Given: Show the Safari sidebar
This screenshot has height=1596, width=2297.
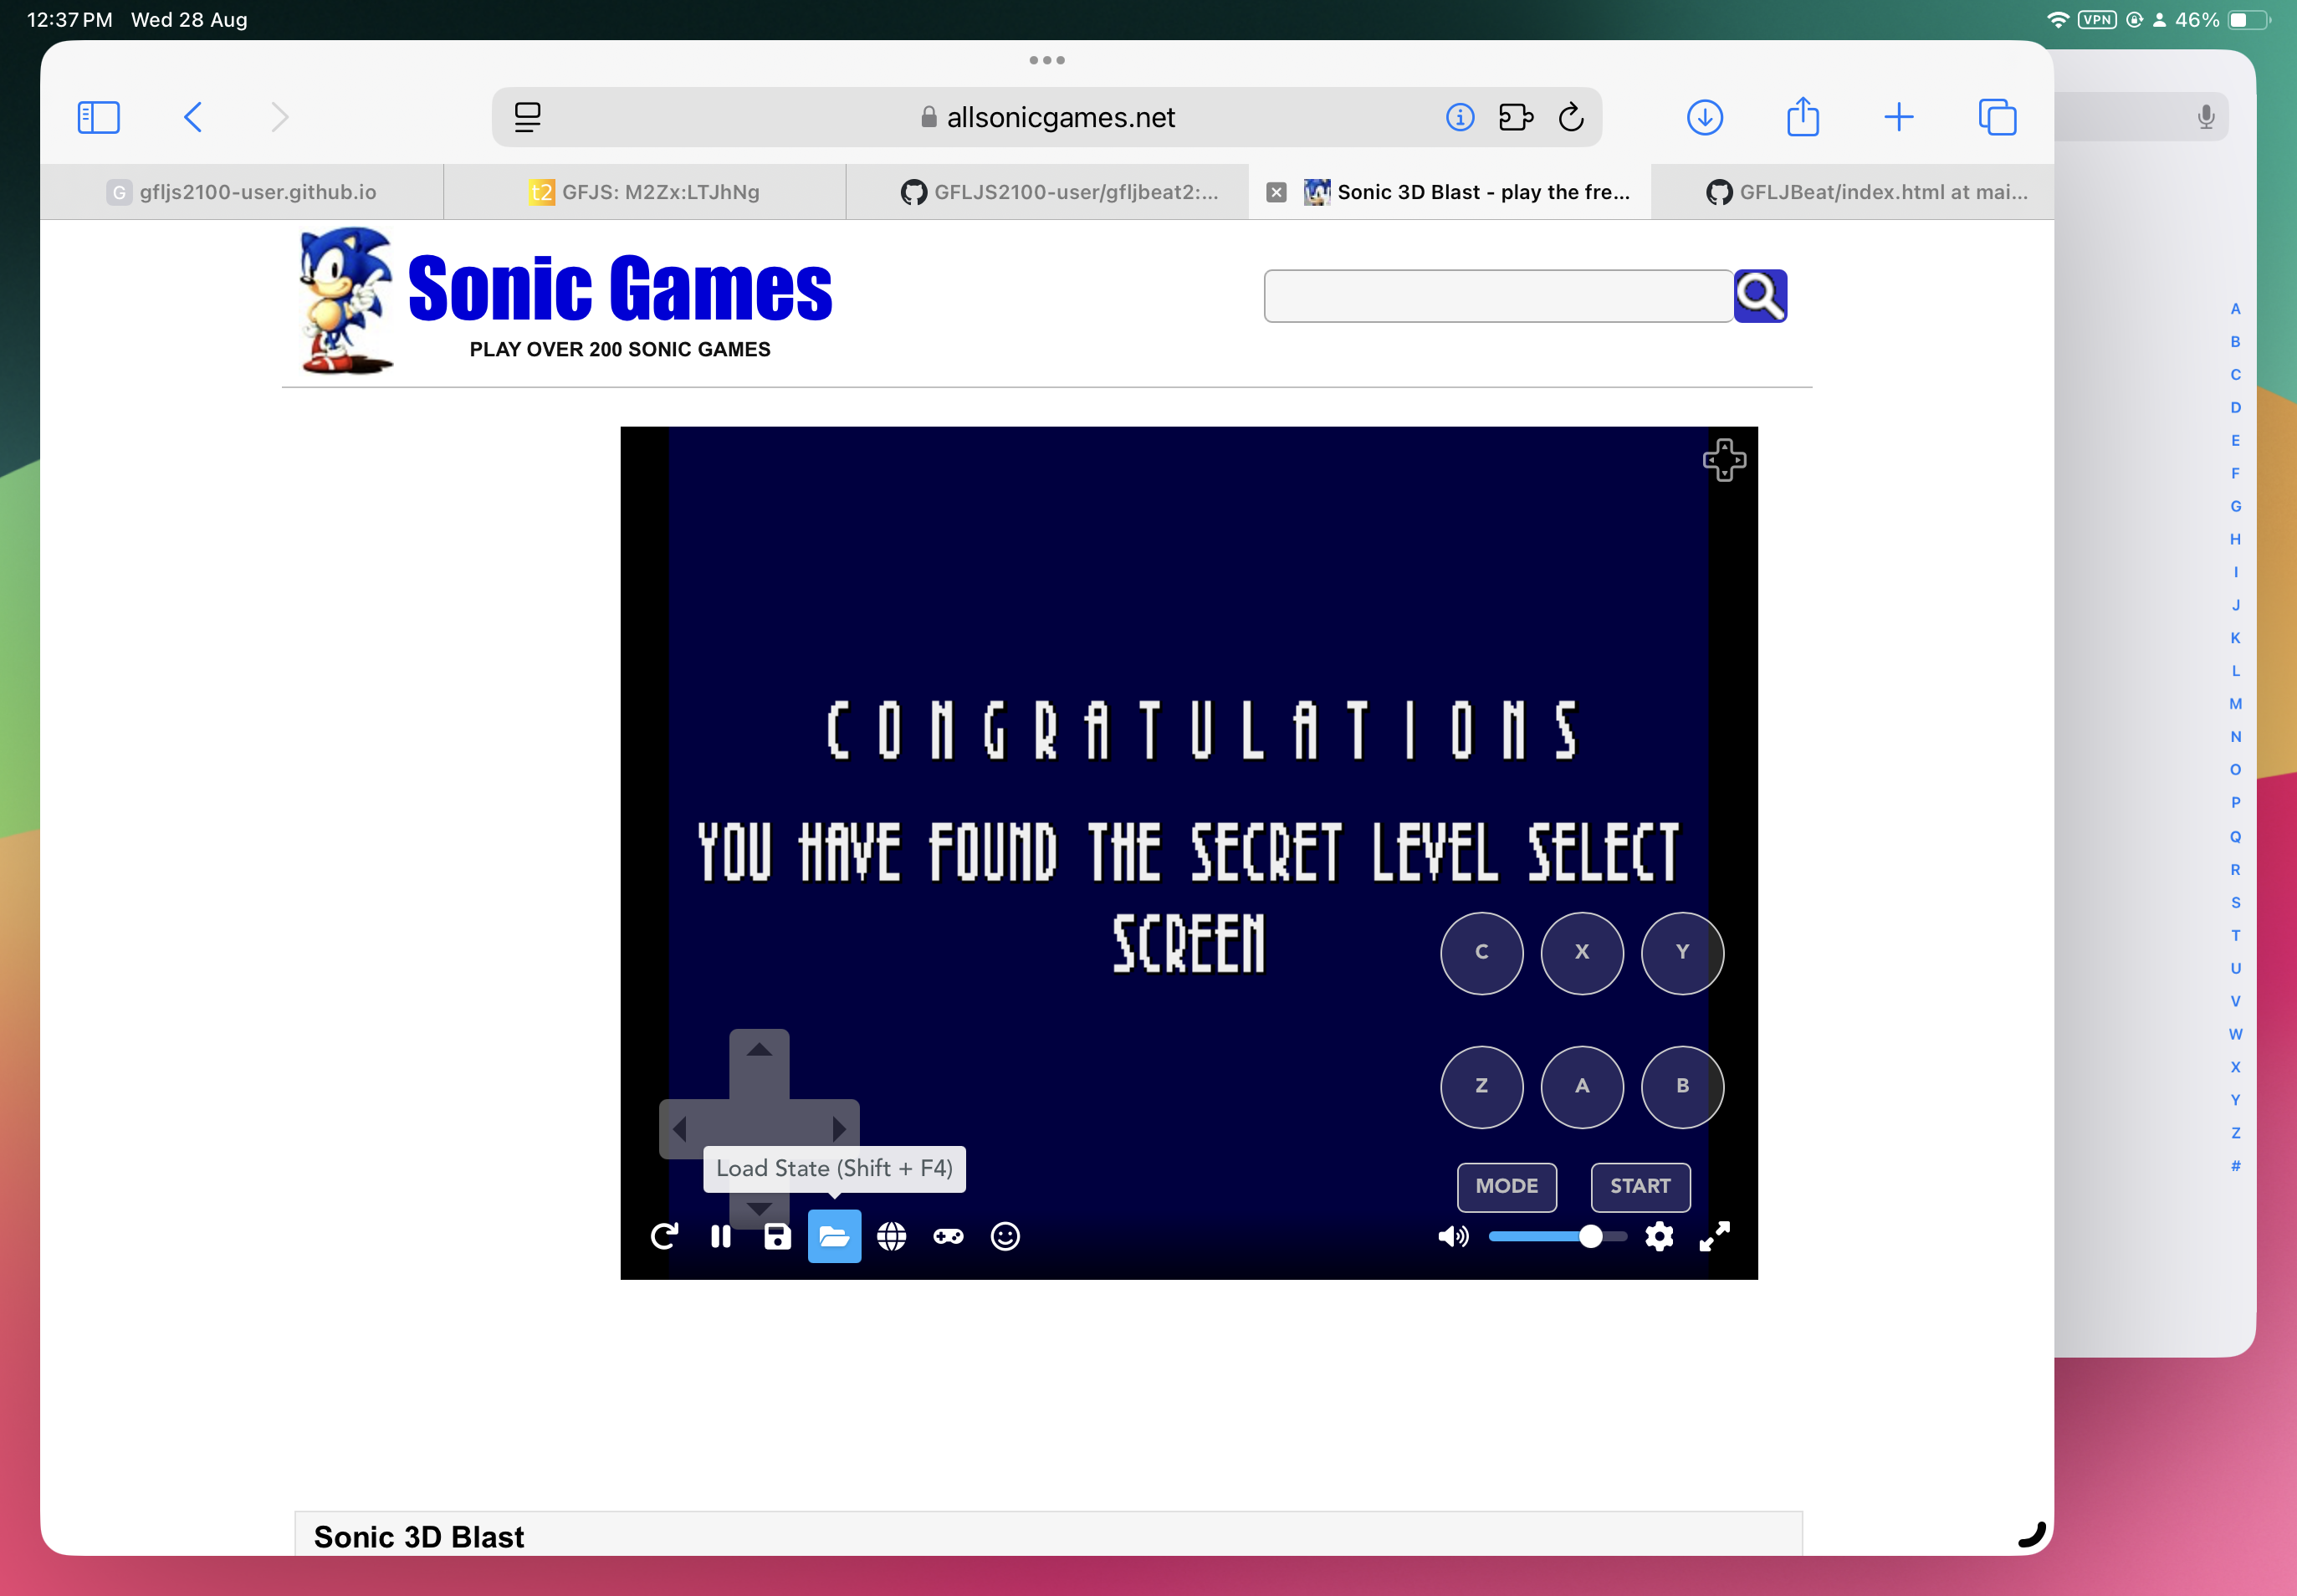Looking at the screenshot, I should 98,117.
